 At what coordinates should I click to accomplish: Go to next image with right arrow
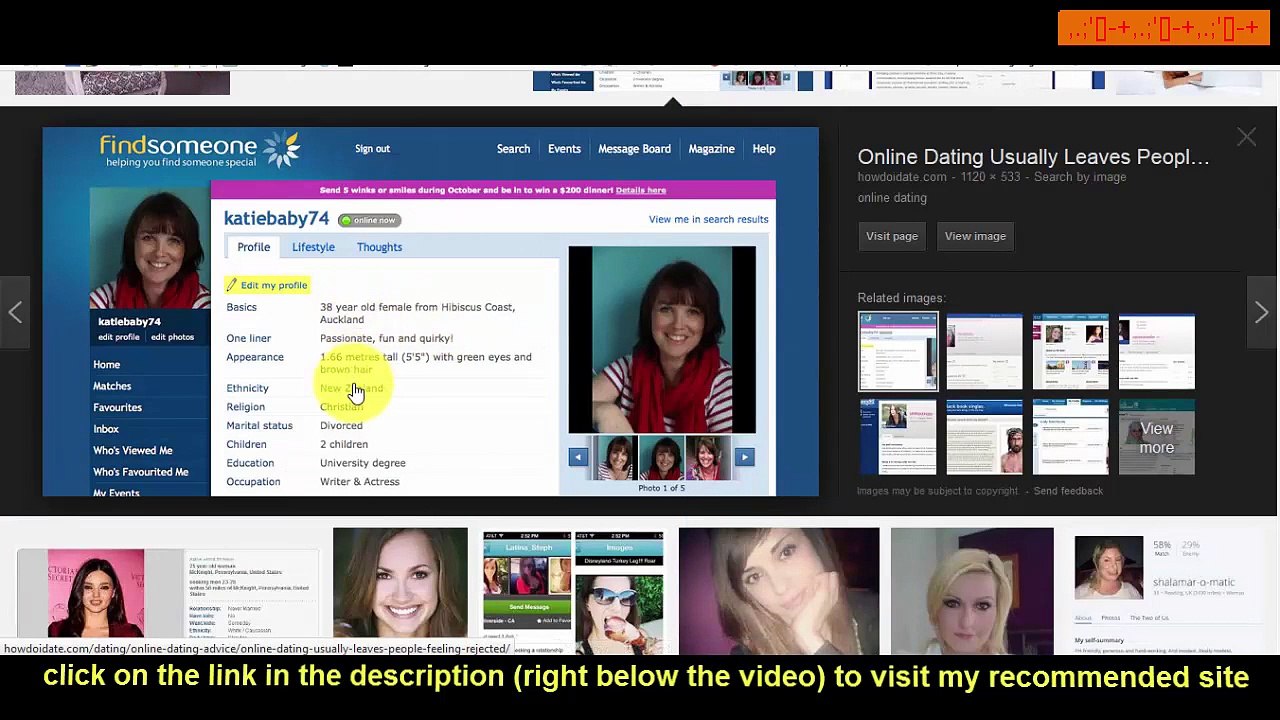pos(1261,312)
